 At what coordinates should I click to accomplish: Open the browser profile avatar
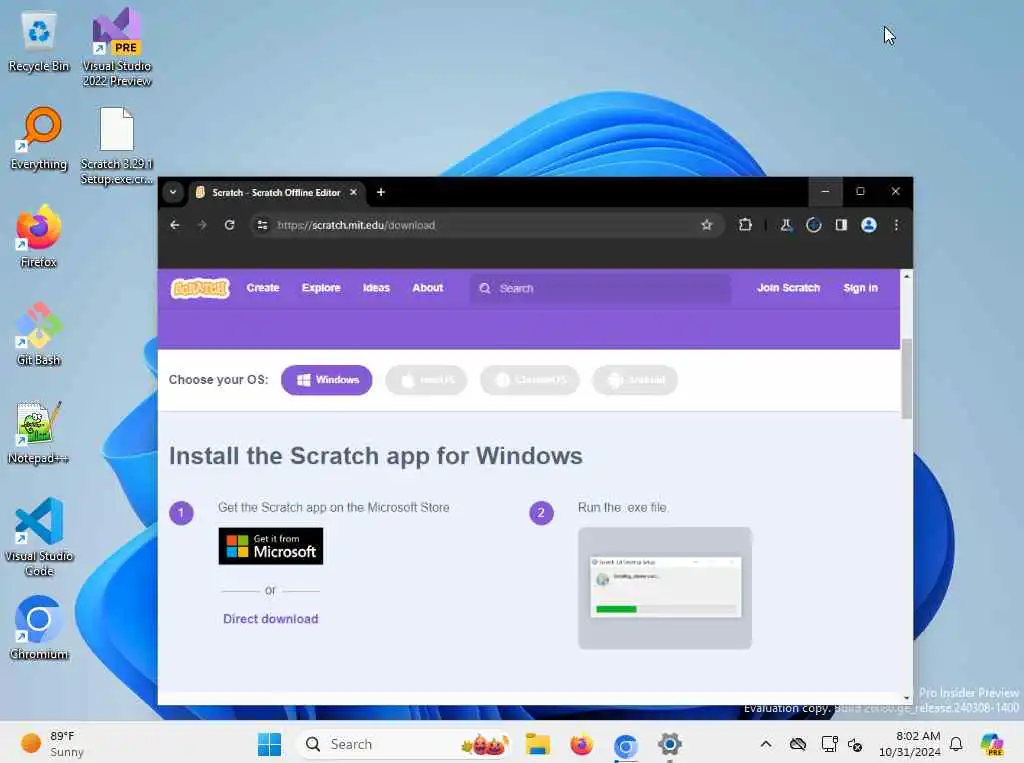[869, 225]
